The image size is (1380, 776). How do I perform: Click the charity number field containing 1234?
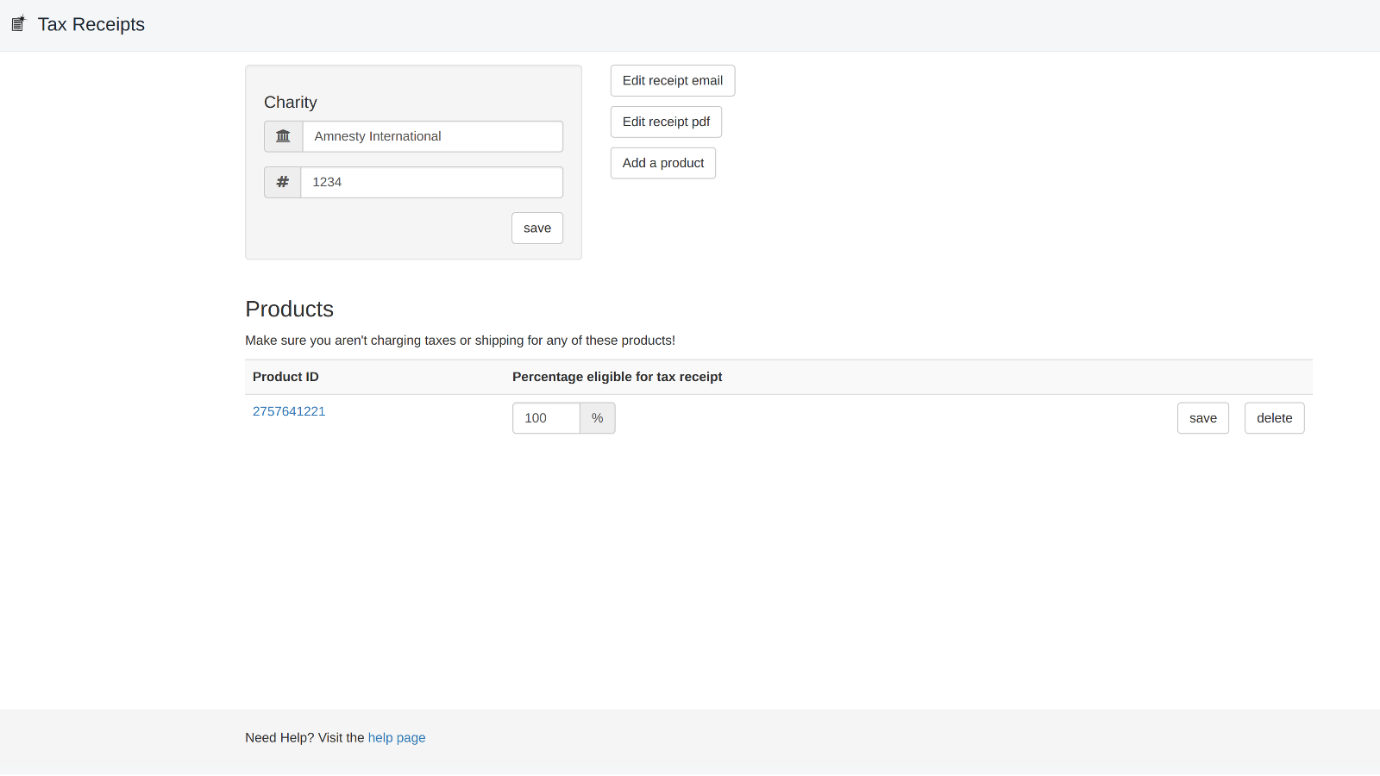(x=431, y=182)
